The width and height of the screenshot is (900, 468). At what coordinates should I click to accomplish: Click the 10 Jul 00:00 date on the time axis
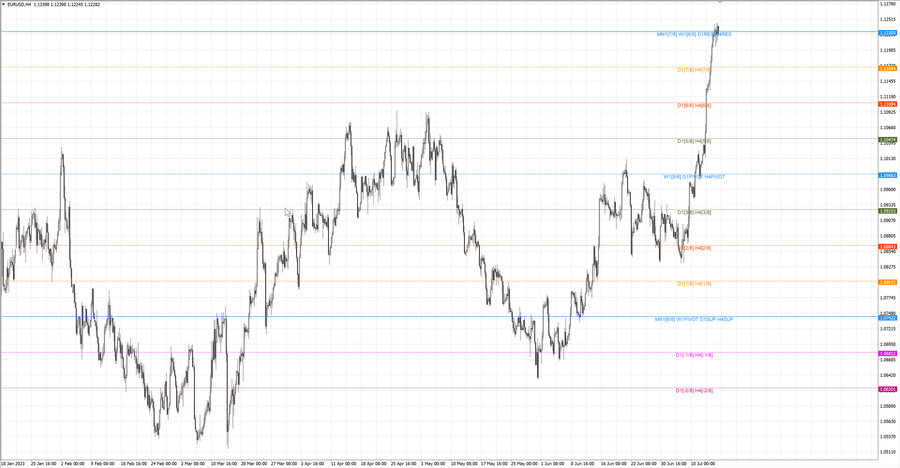(703, 463)
